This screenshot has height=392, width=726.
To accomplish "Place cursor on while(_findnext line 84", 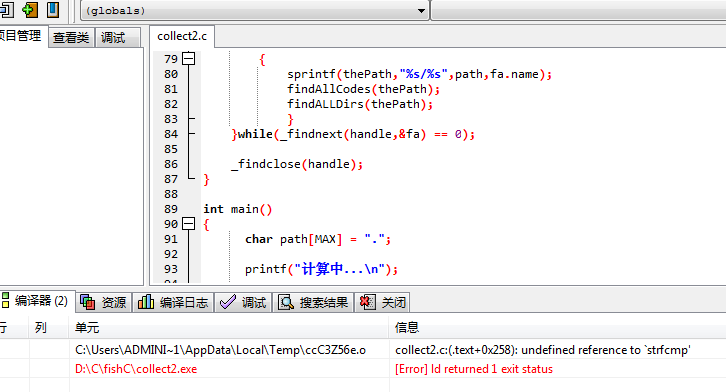I will coord(353,134).
